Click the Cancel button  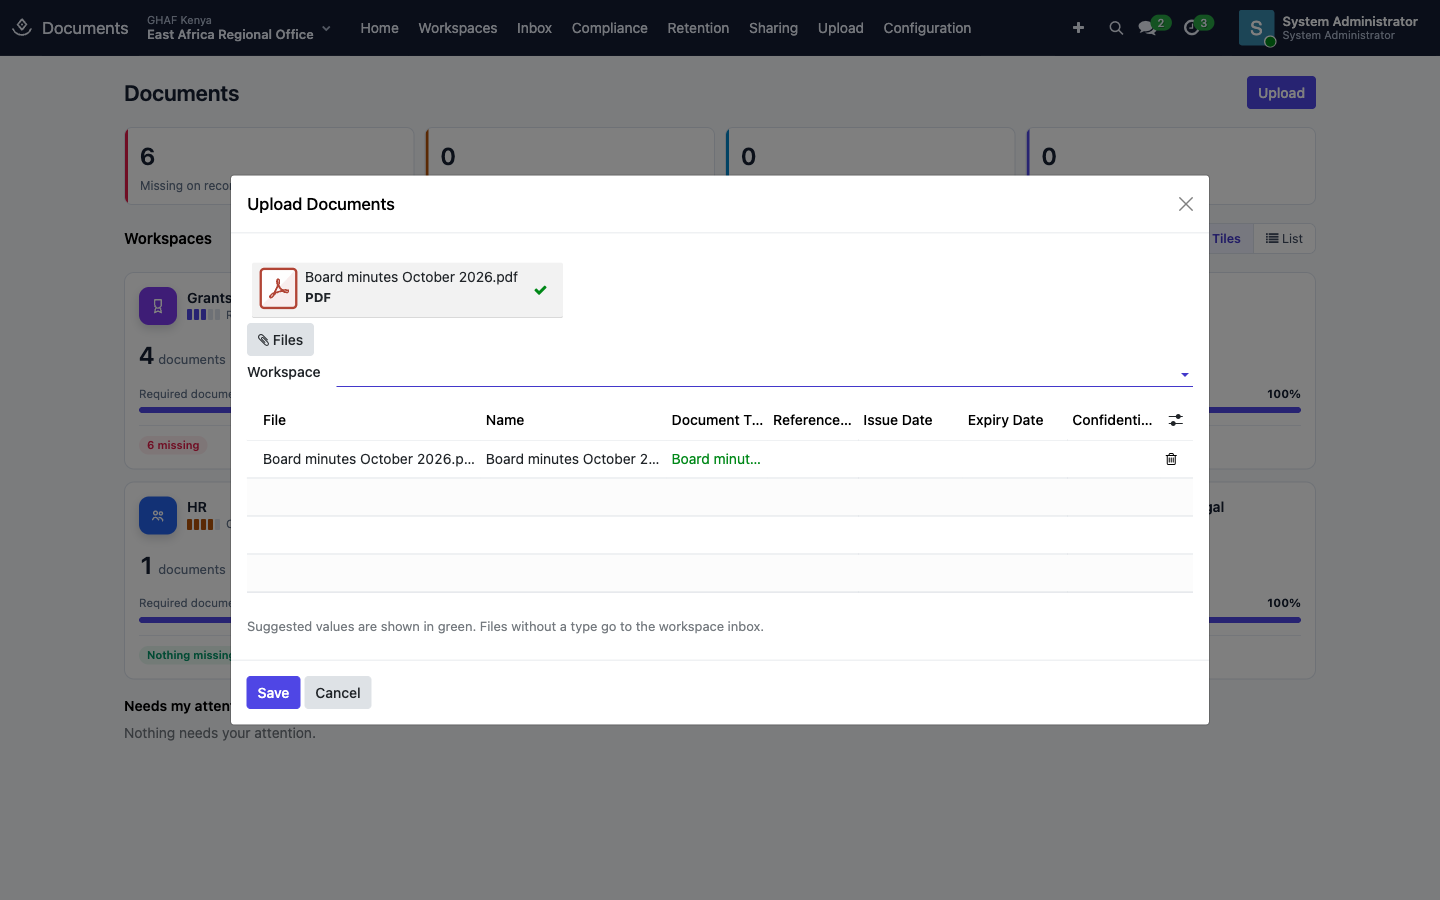pyautogui.click(x=338, y=693)
